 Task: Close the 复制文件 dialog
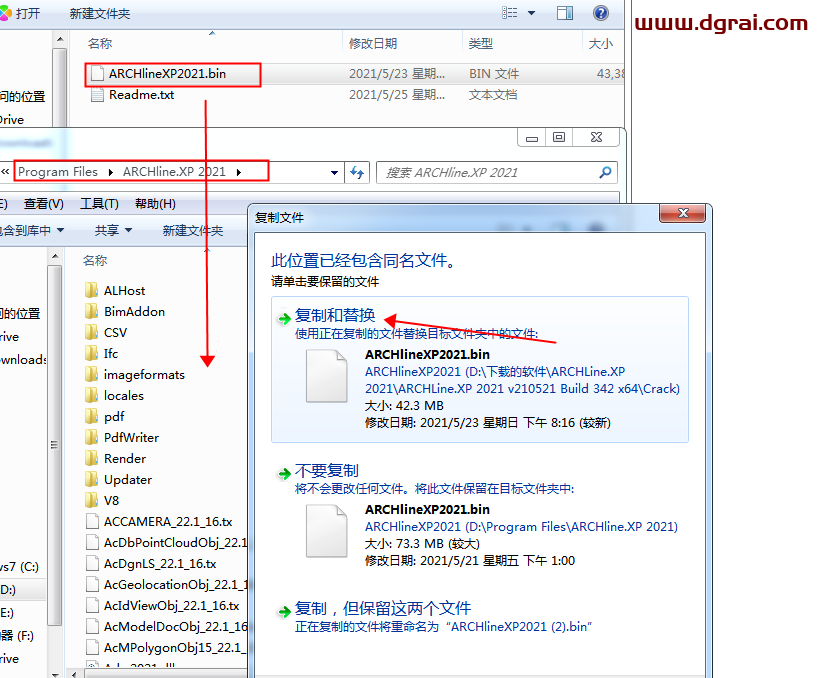click(683, 213)
